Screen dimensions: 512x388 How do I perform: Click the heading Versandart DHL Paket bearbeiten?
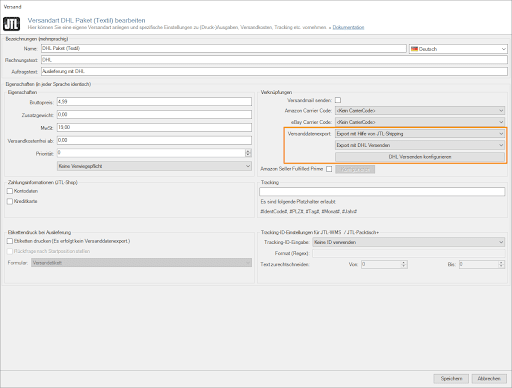coord(86,20)
